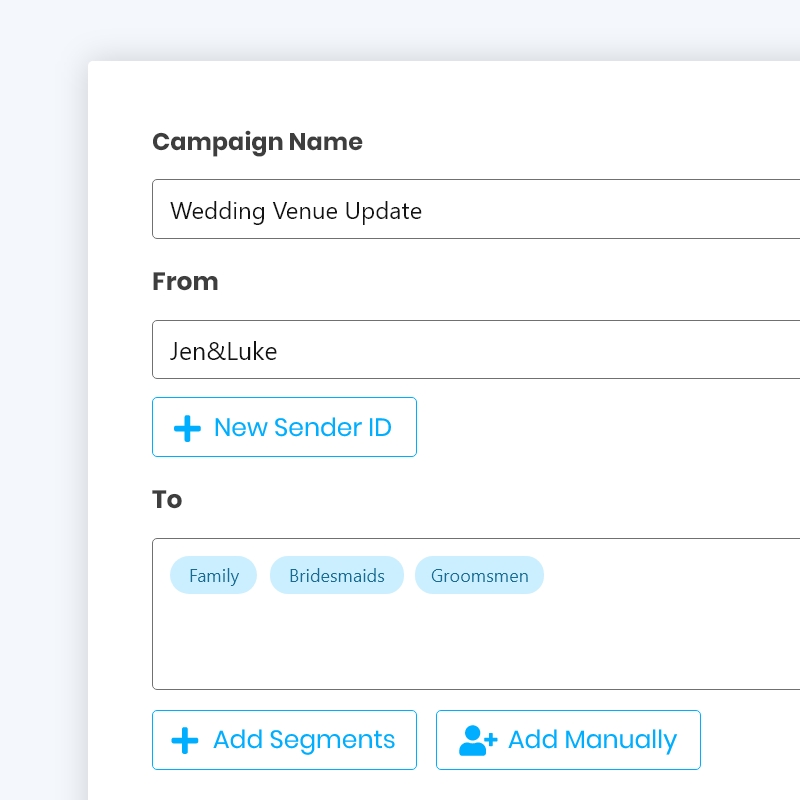Click the add-person icon in Add Manually
The width and height of the screenshot is (800, 800).
pos(477,740)
